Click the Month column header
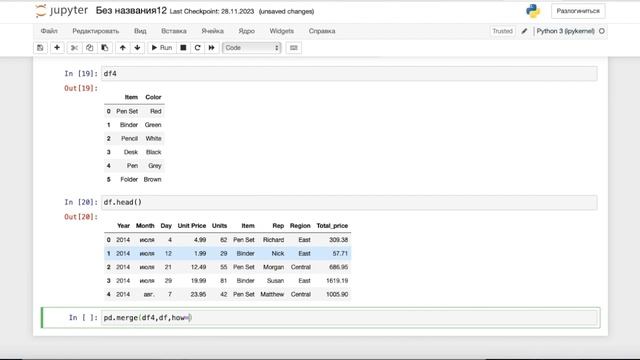 tap(145, 226)
